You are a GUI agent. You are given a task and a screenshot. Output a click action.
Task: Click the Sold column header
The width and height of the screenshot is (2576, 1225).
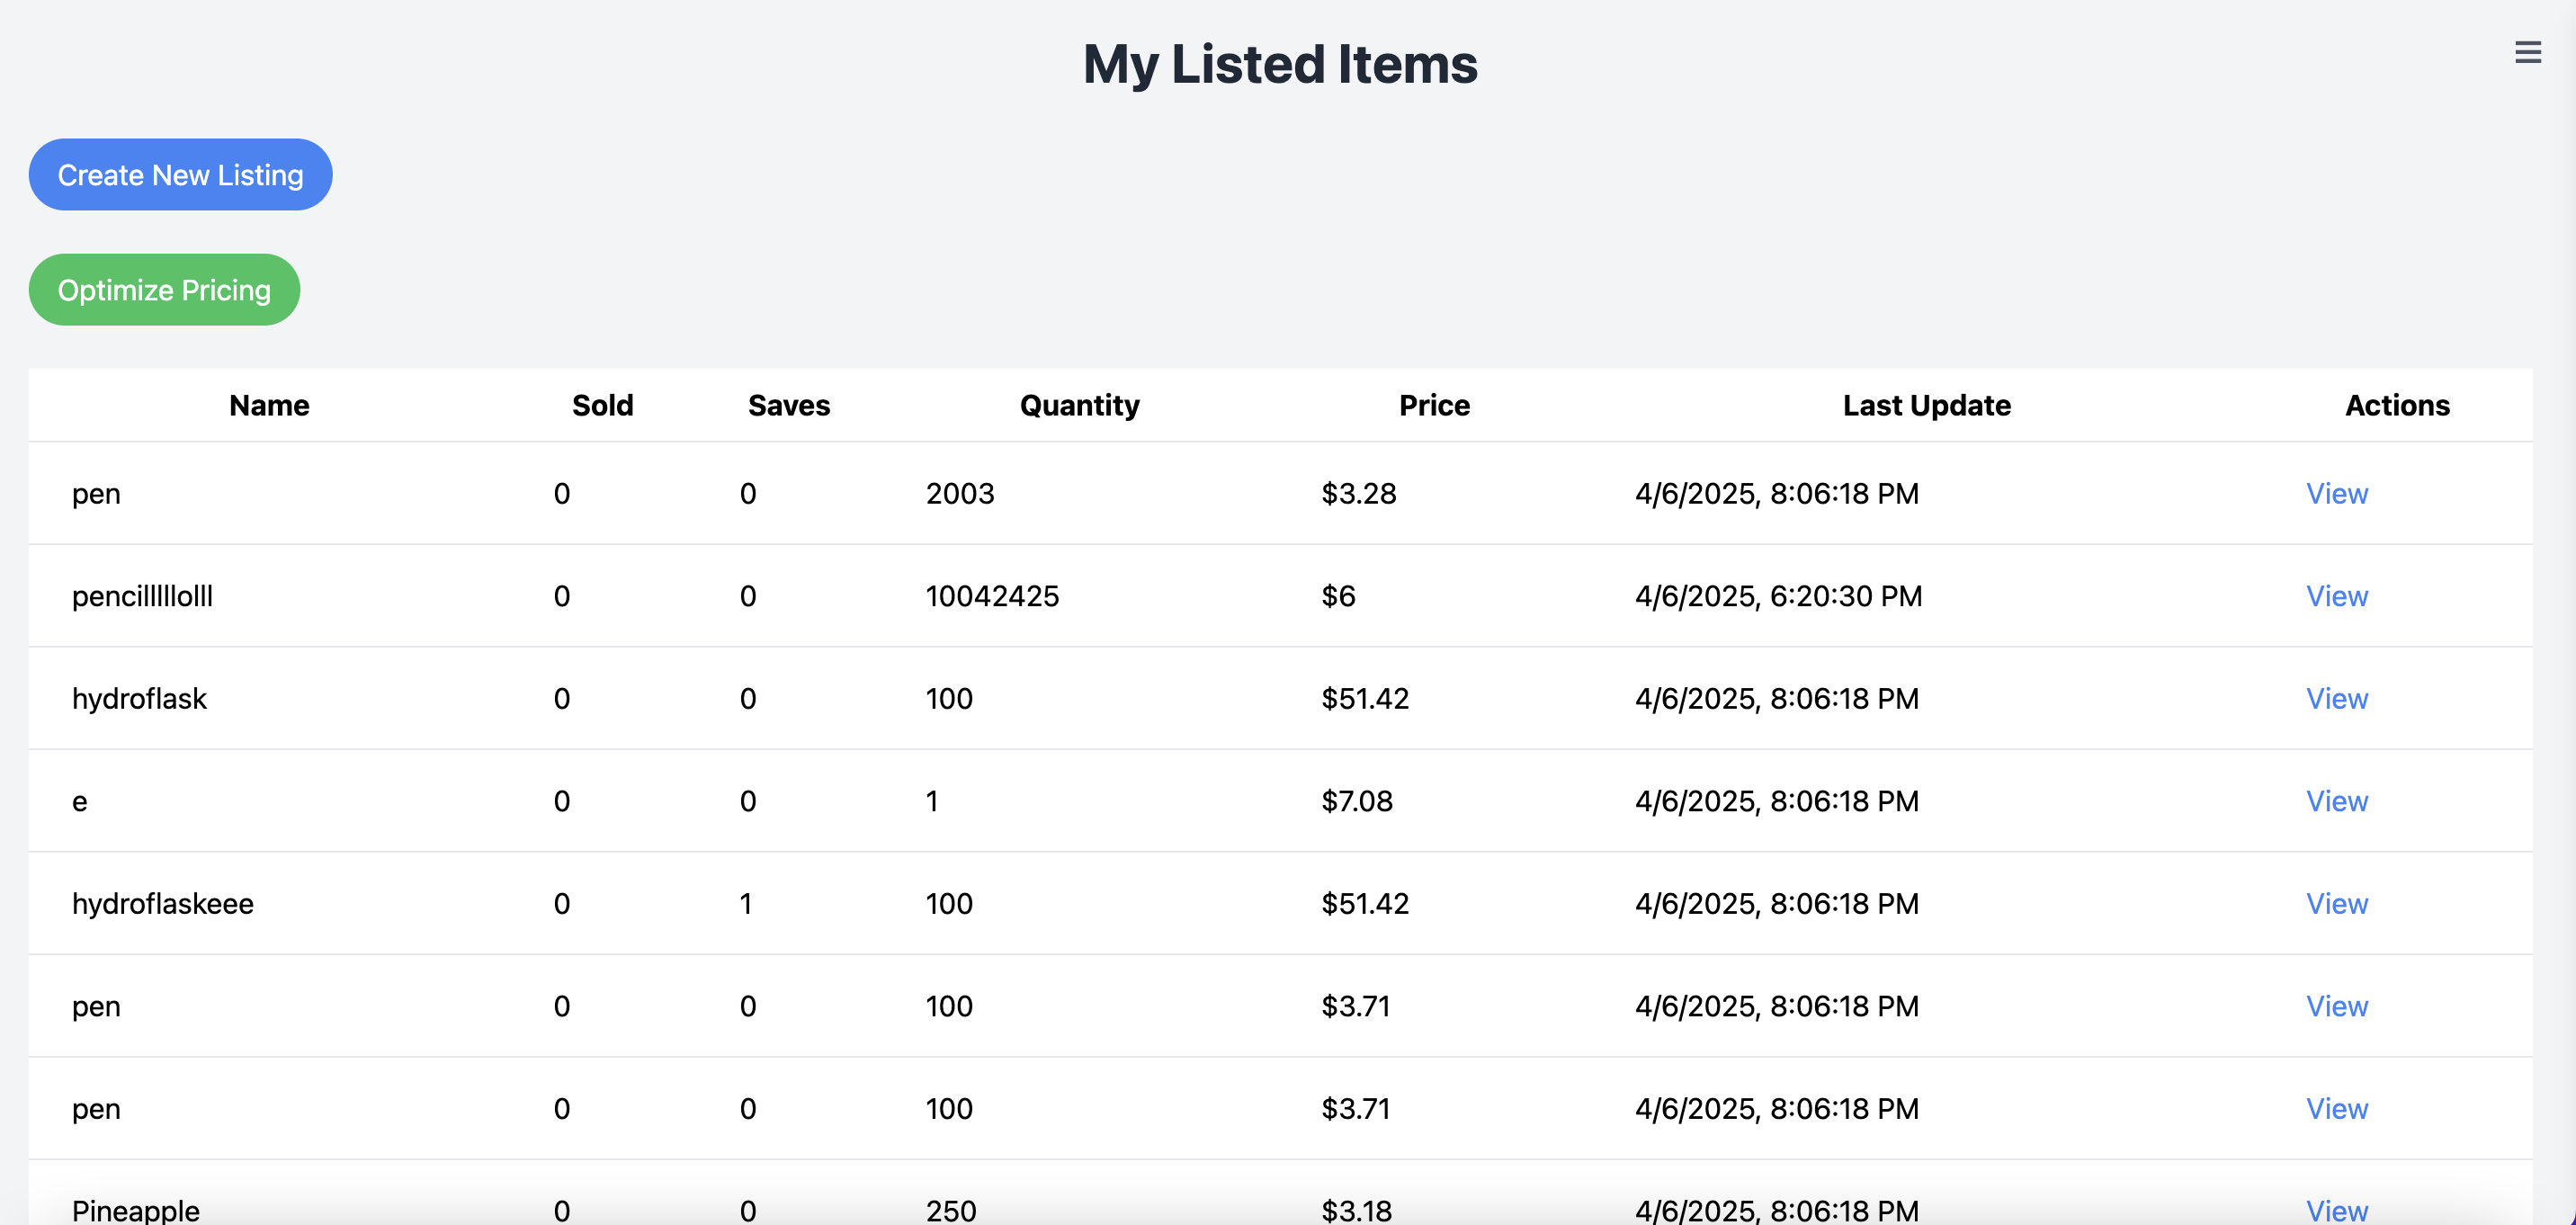point(602,405)
